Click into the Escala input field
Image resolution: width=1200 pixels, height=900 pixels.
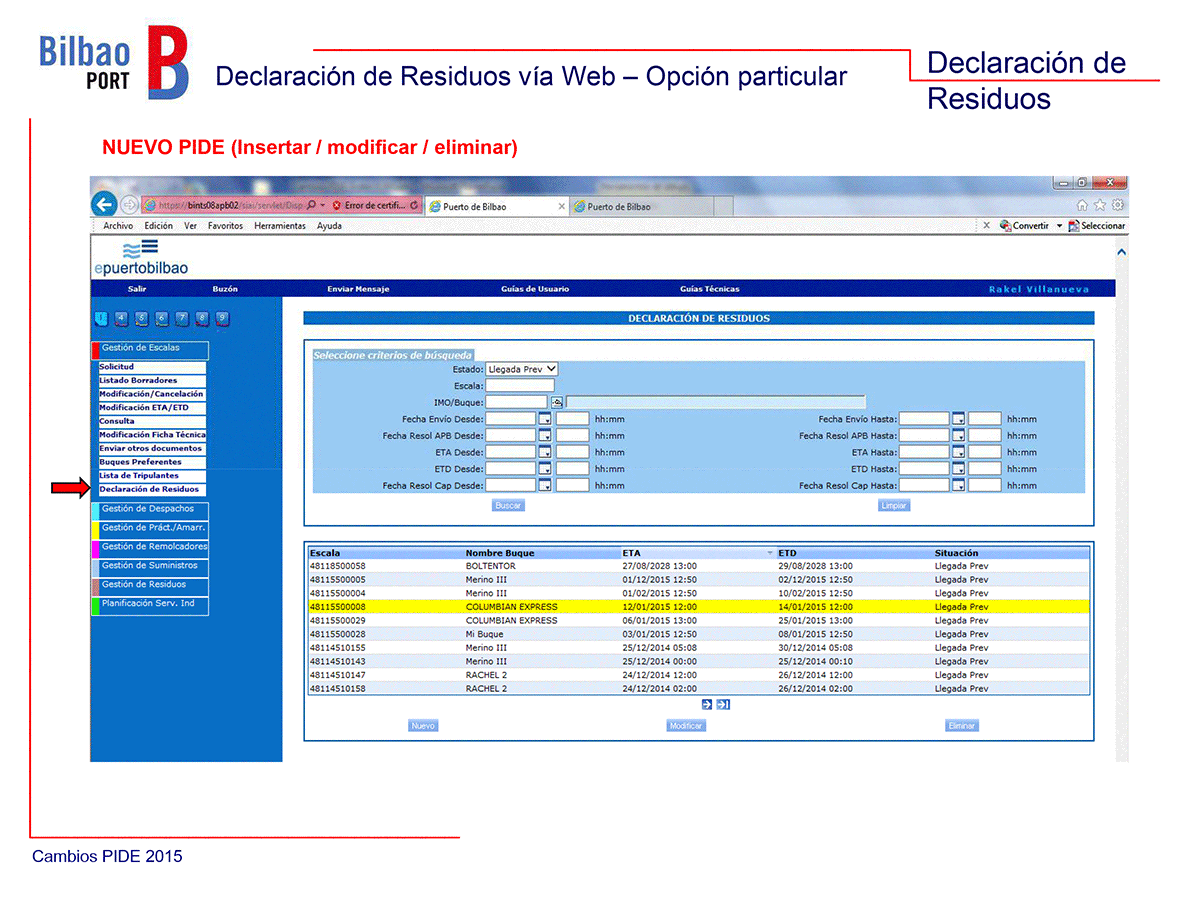click(520, 385)
